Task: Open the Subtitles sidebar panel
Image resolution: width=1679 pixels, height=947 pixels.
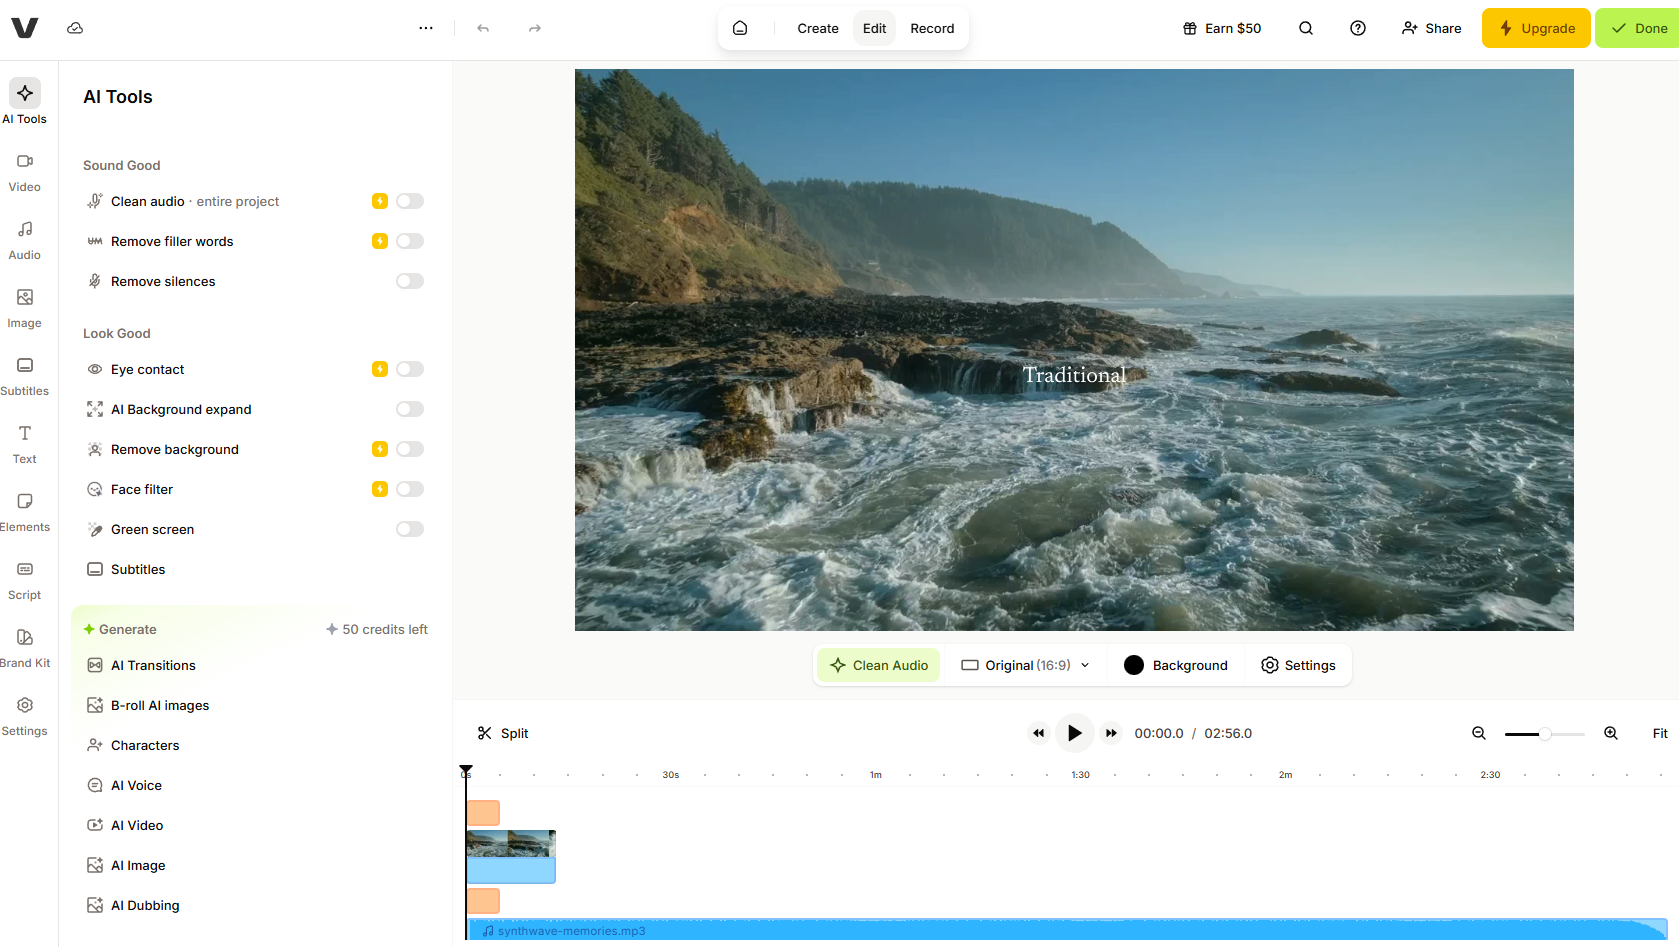Action: tap(25, 377)
